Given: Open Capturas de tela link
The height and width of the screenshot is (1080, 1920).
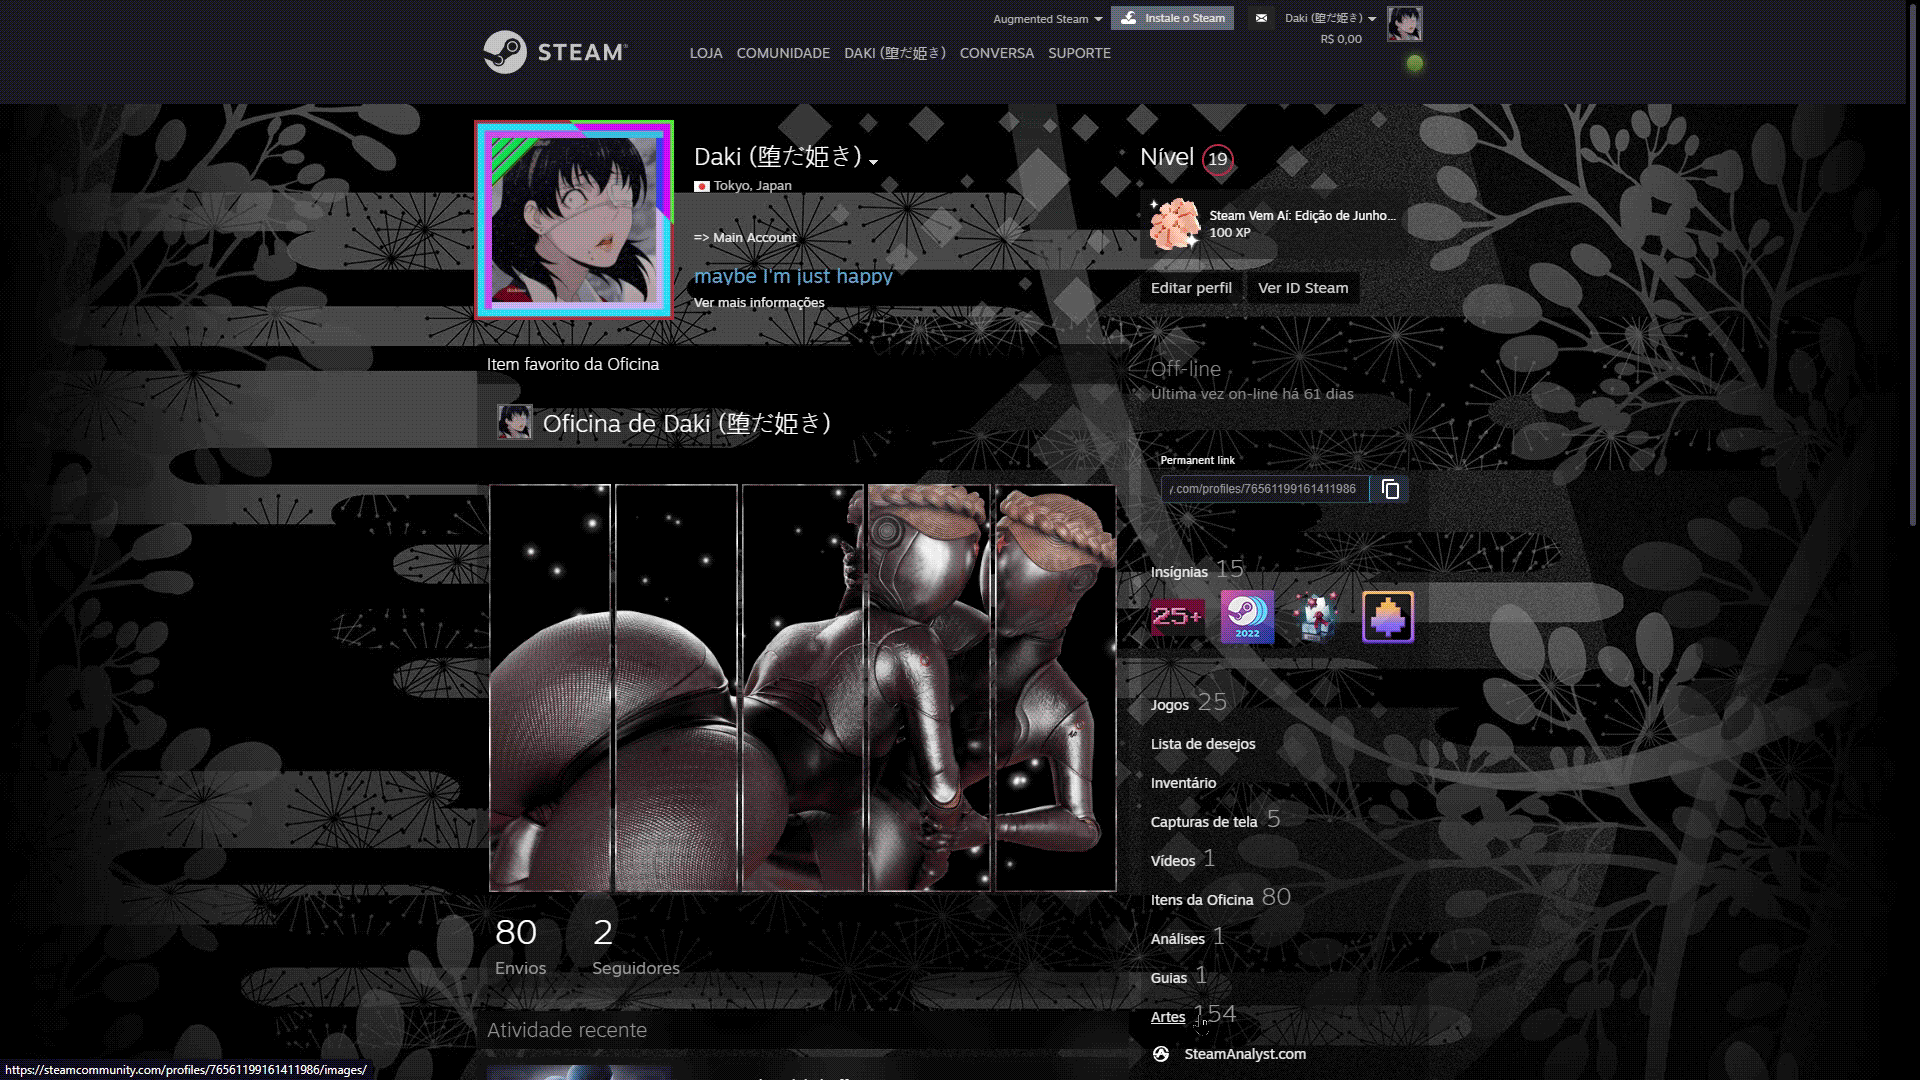Looking at the screenshot, I should click(1204, 822).
